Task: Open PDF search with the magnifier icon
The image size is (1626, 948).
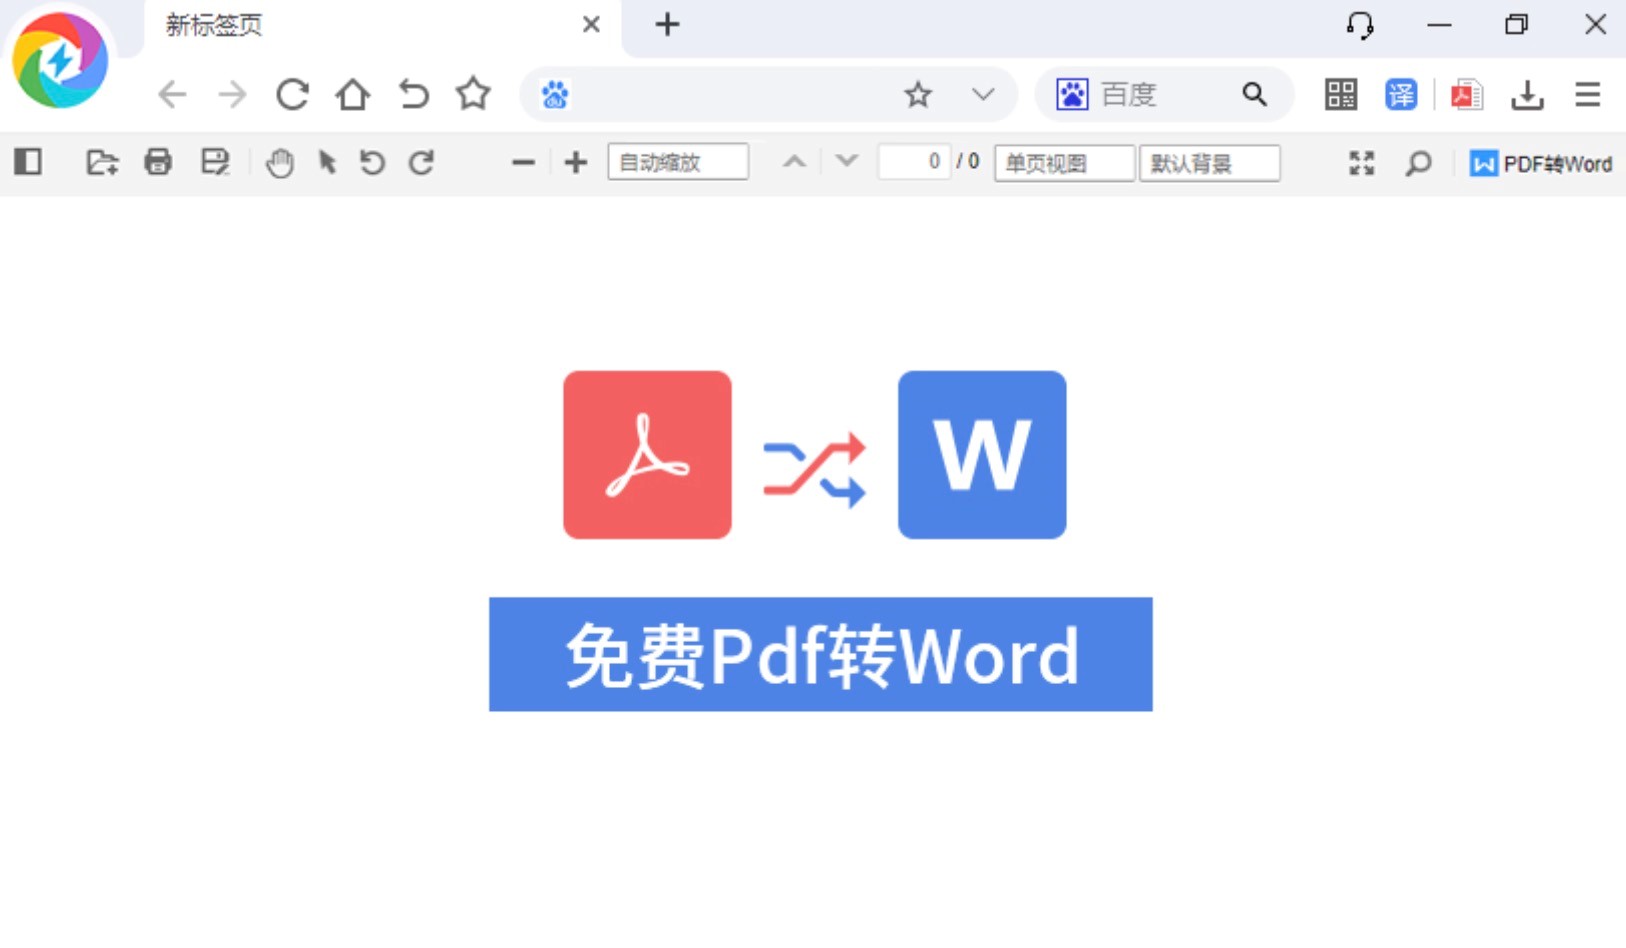Action: click(1419, 163)
